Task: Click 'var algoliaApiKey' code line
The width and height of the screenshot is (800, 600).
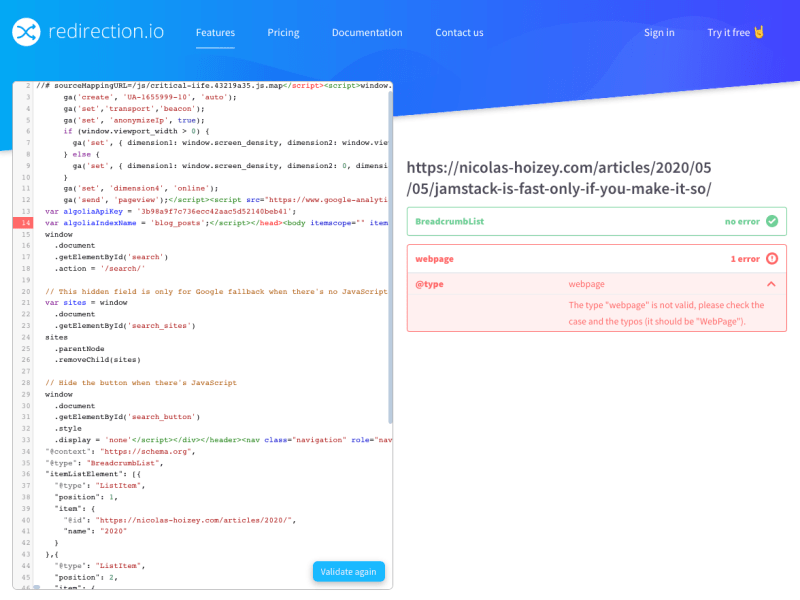Action: point(170,211)
